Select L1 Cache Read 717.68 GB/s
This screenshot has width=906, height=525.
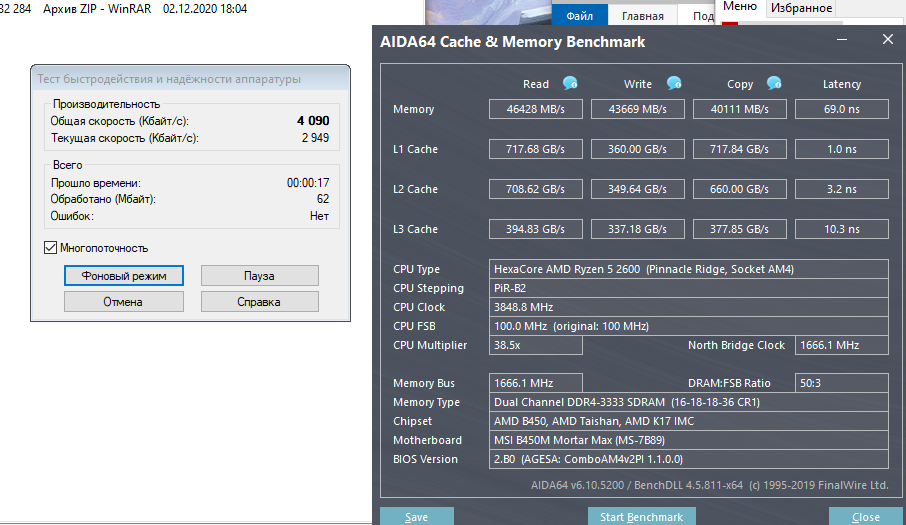pyautogui.click(x=536, y=149)
